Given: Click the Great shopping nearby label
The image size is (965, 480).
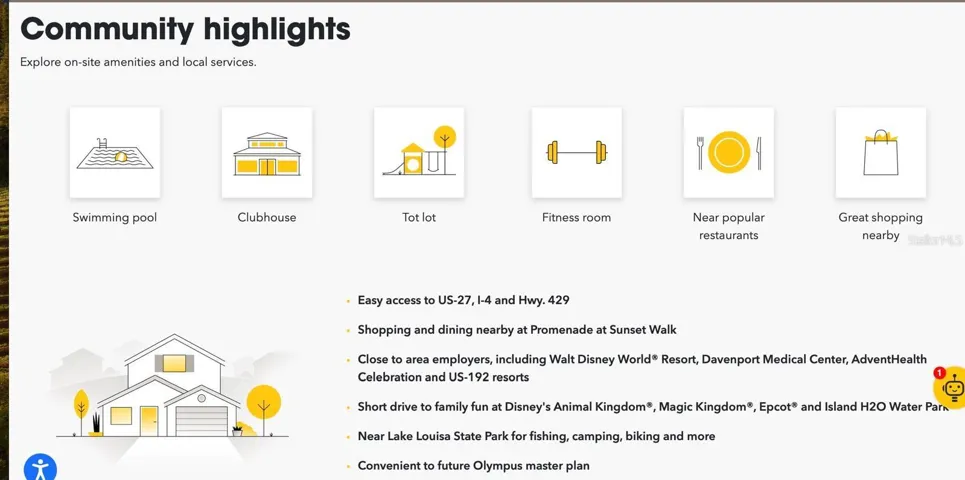Looking at the screenshot, I should pyautogui.click(x=880, y=226).
